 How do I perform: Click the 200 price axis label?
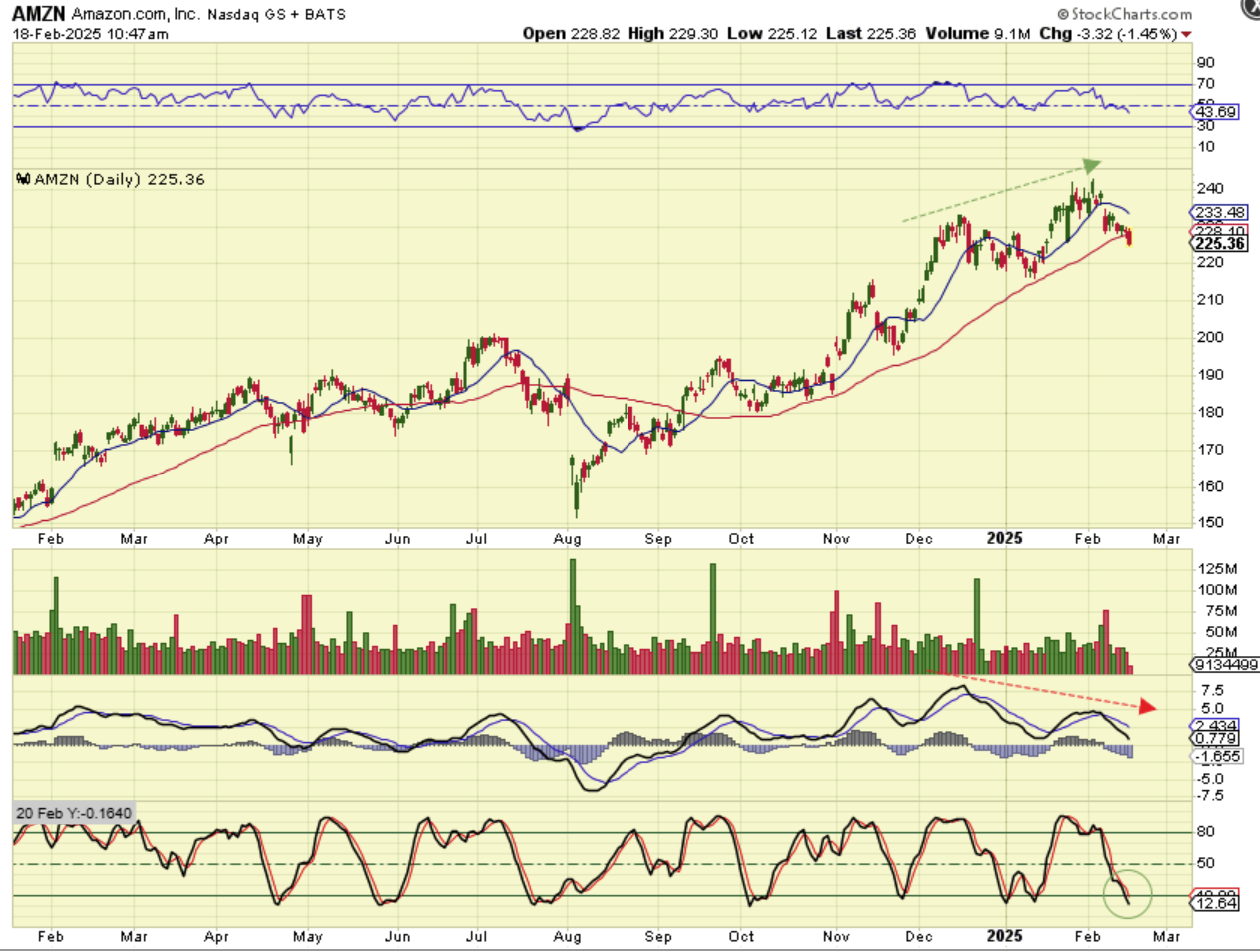tap(1209, 337)
